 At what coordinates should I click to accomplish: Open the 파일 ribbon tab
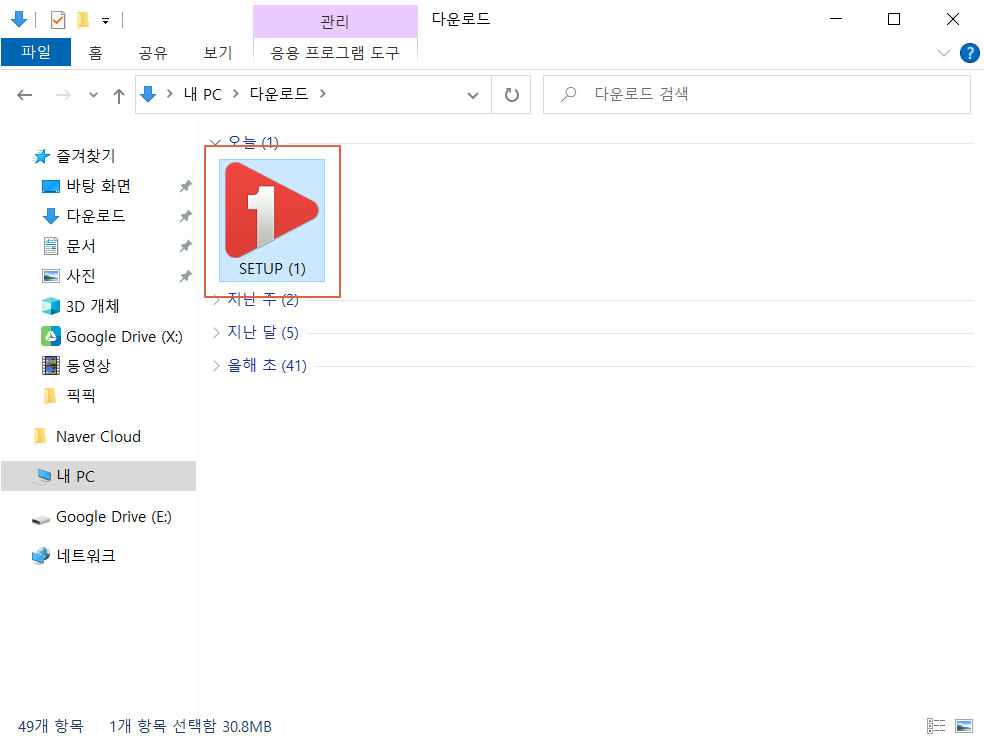(36, 52)
